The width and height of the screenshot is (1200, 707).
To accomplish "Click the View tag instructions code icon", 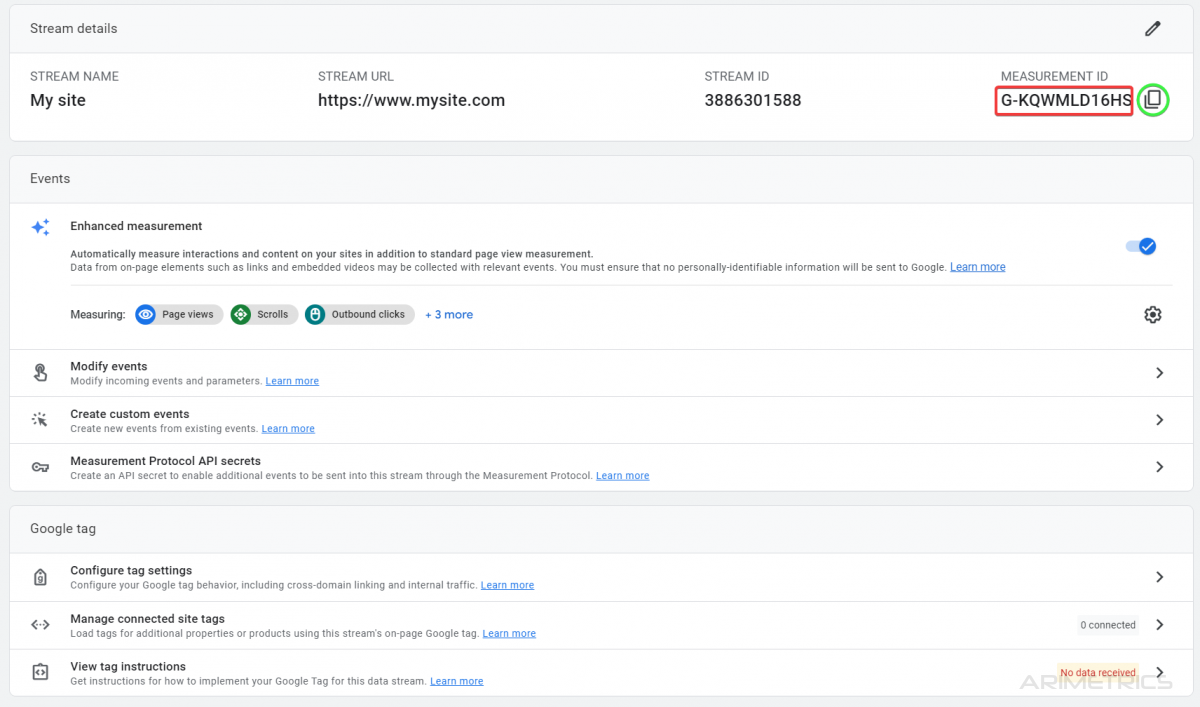I will (x=40, y=672).
